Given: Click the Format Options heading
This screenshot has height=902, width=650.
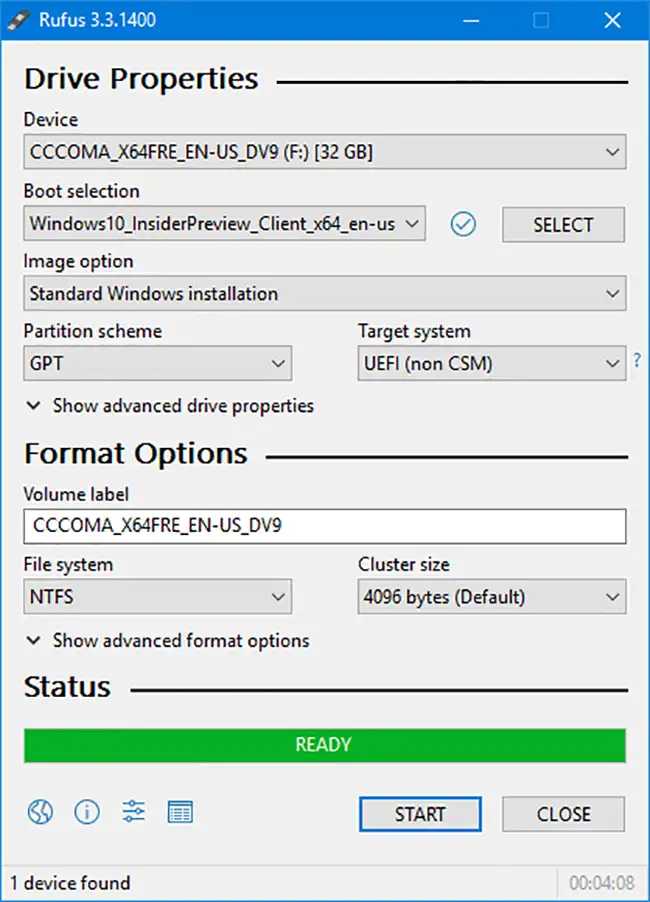Looking at the screenshot, I should 136,454.
